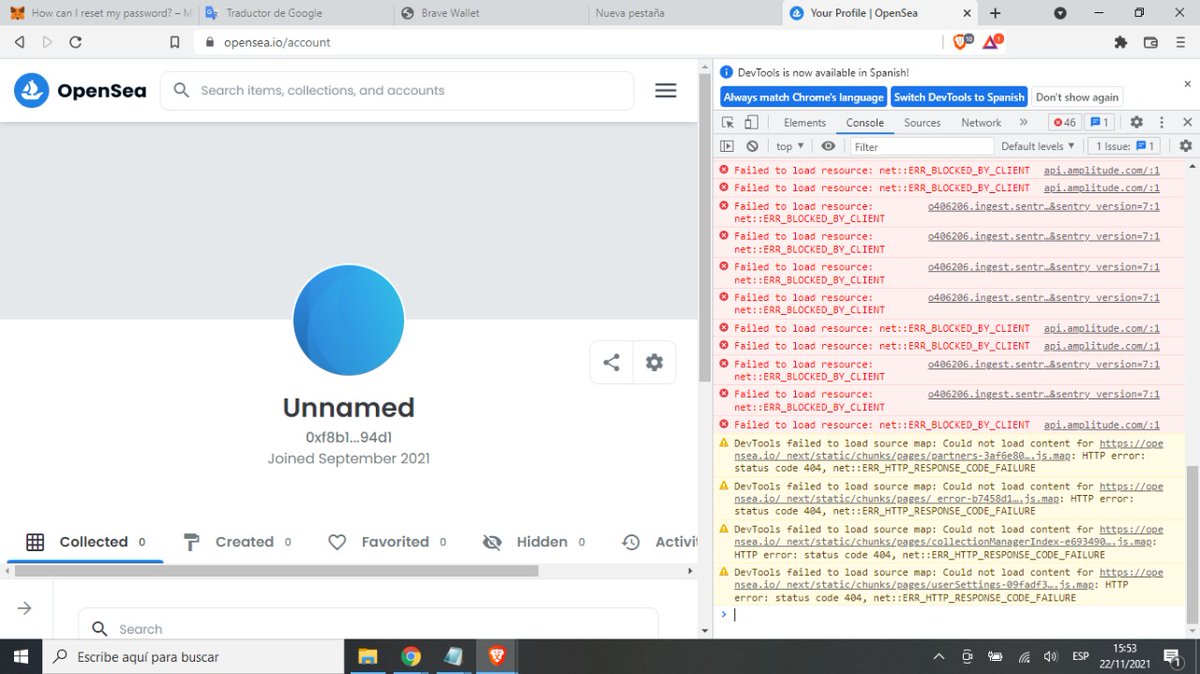The image size is (1200, 674).
Task: Toggle live expression eye icon
Action: pyautogui.click(x=828, y=146)
